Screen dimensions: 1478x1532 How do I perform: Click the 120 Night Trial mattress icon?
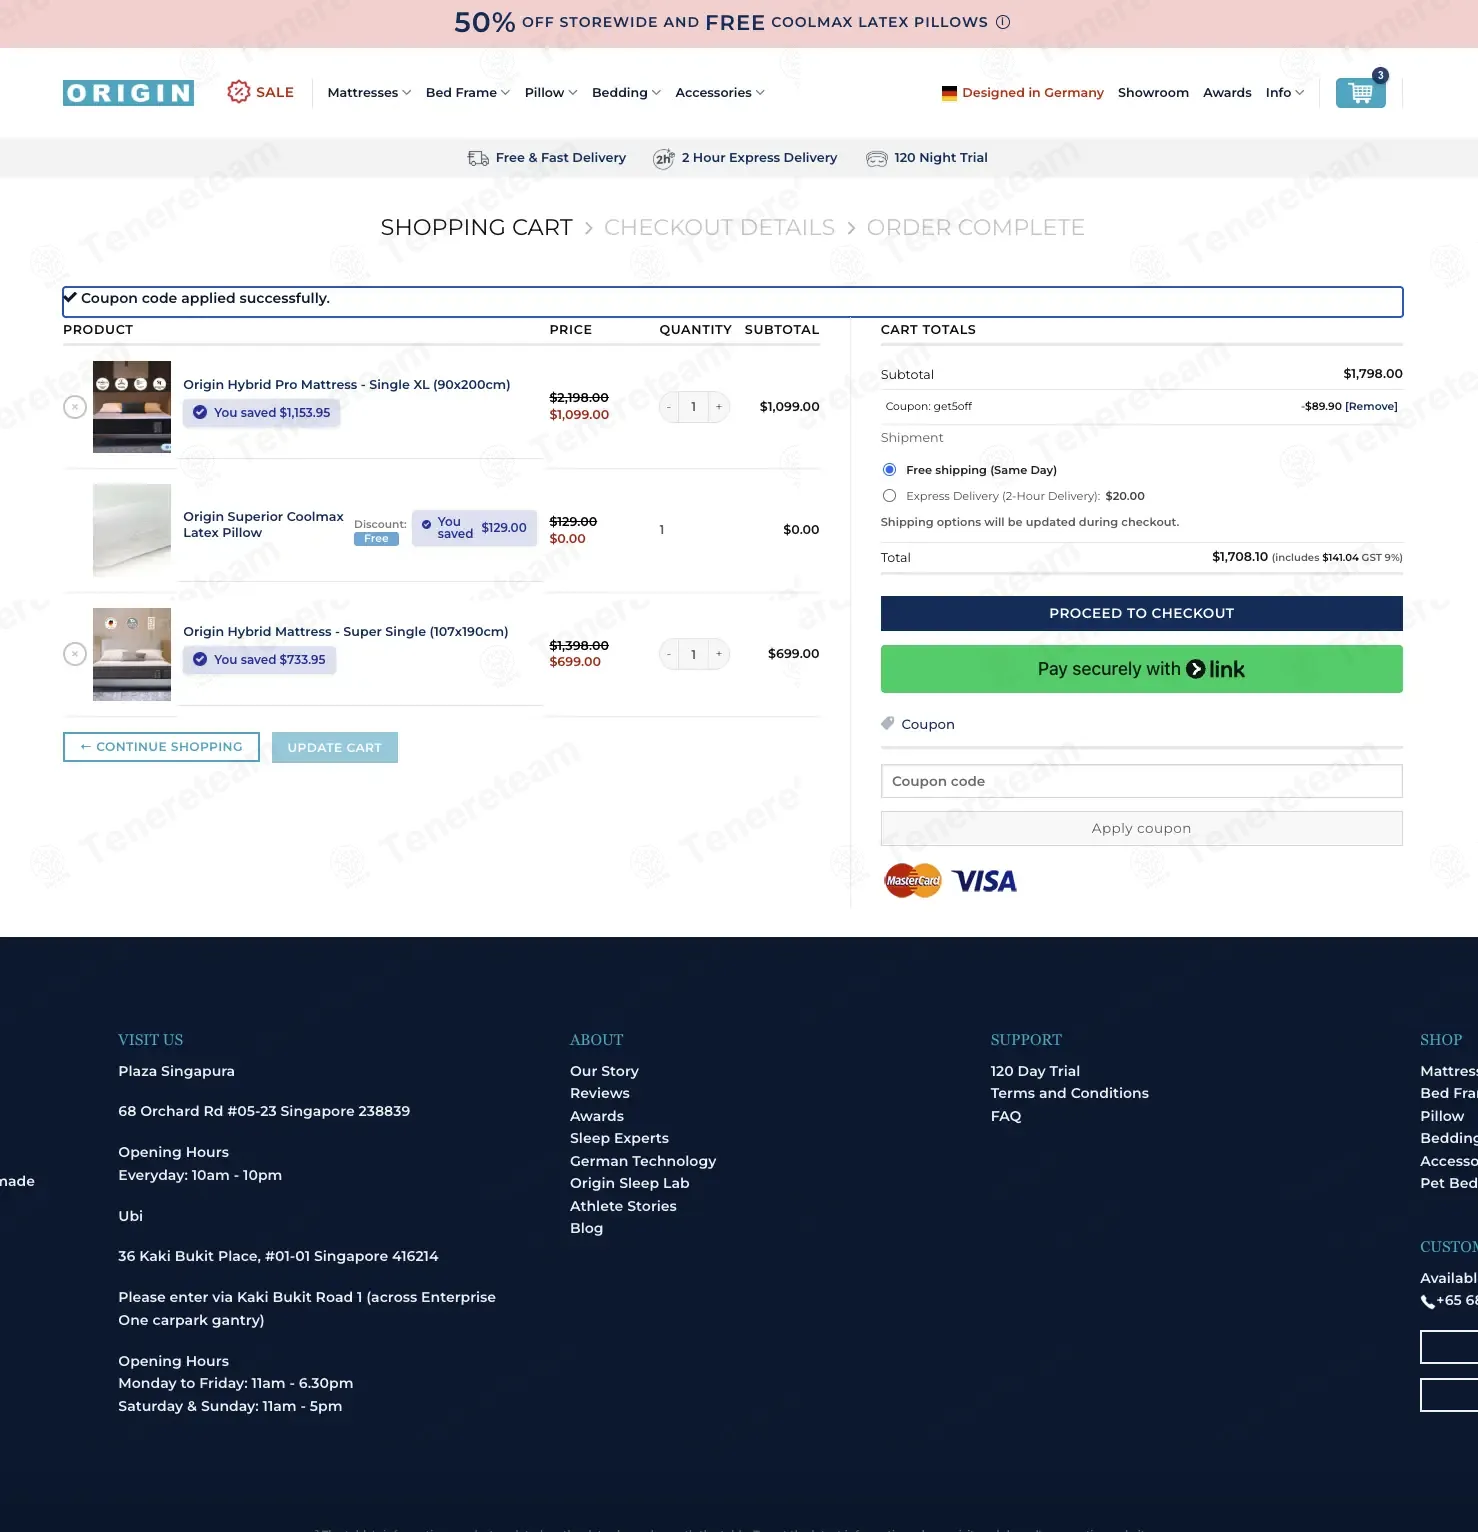point(876,158)
